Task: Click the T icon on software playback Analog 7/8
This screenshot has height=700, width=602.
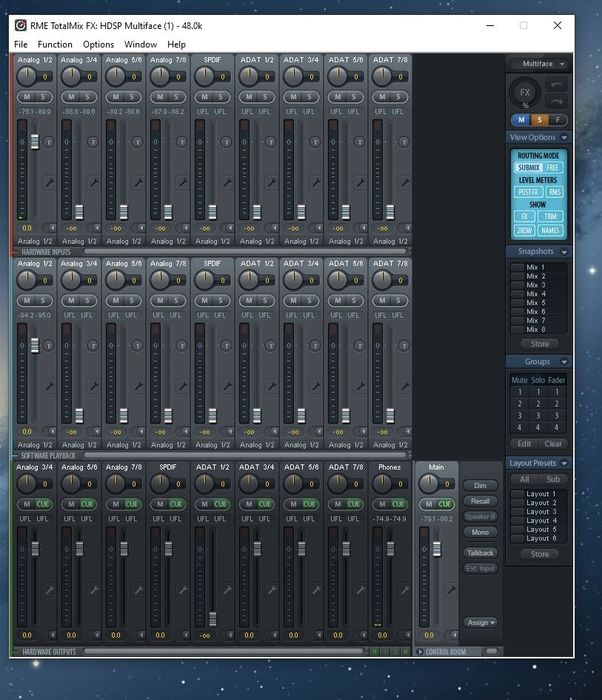Action: pos(182,346)
